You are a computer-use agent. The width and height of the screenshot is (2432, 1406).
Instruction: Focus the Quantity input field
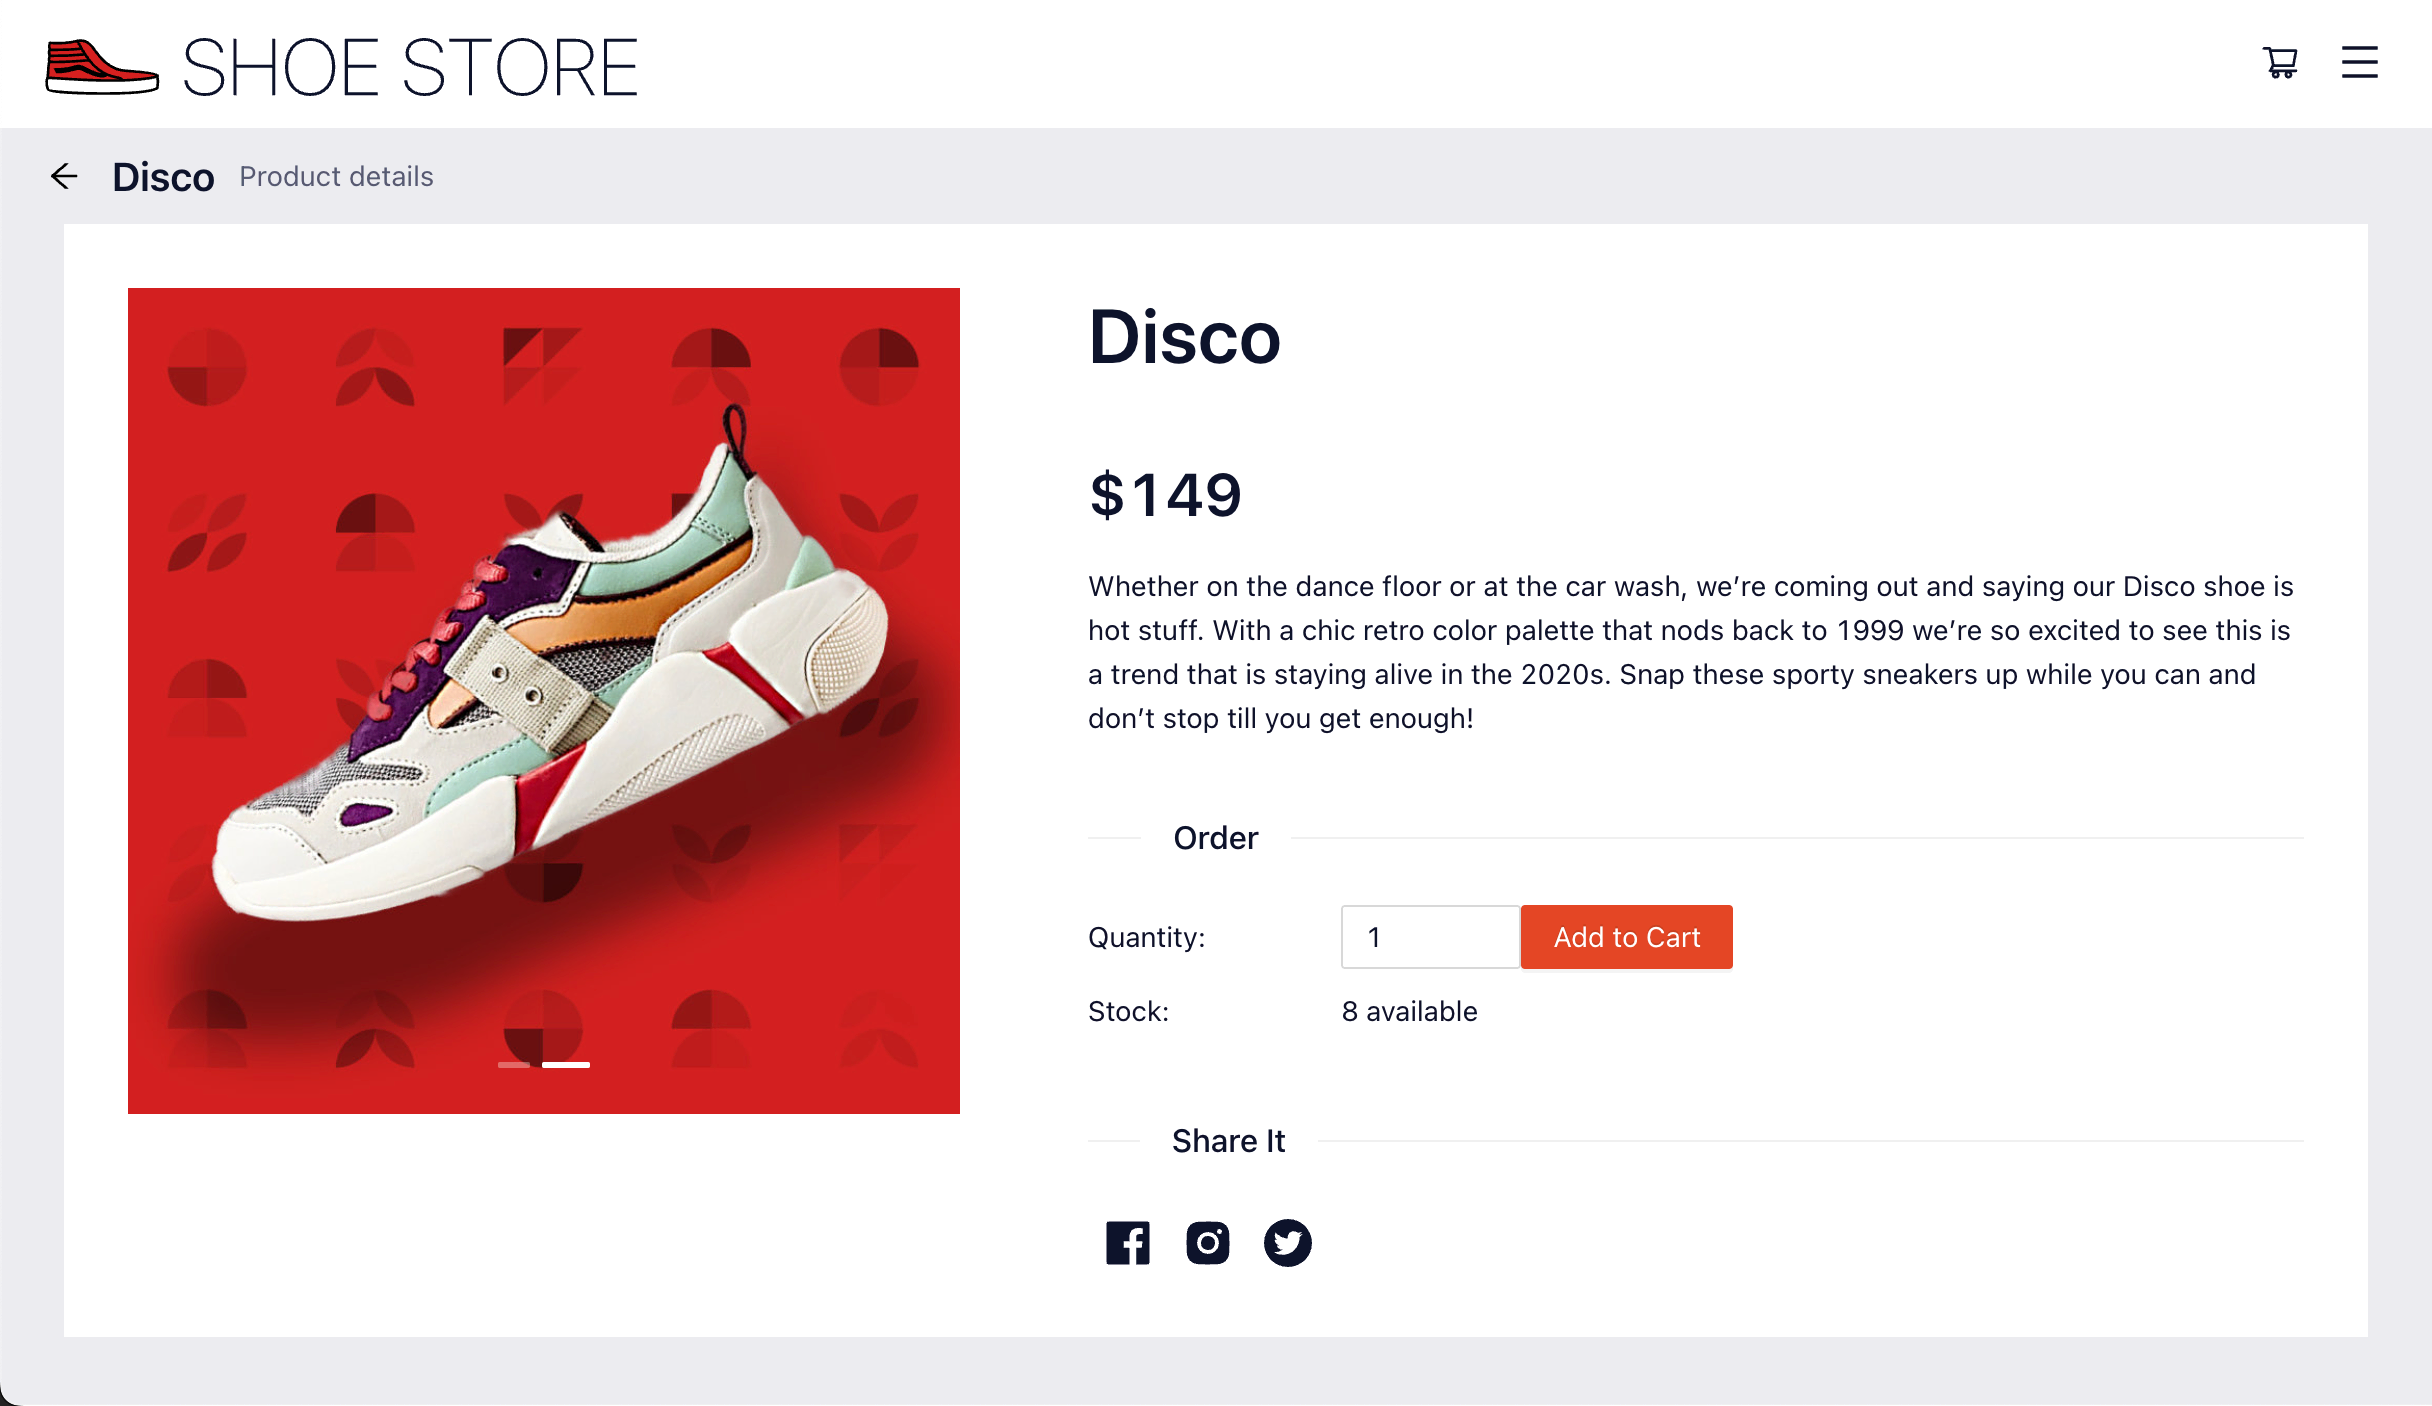tap(1430, 937)
